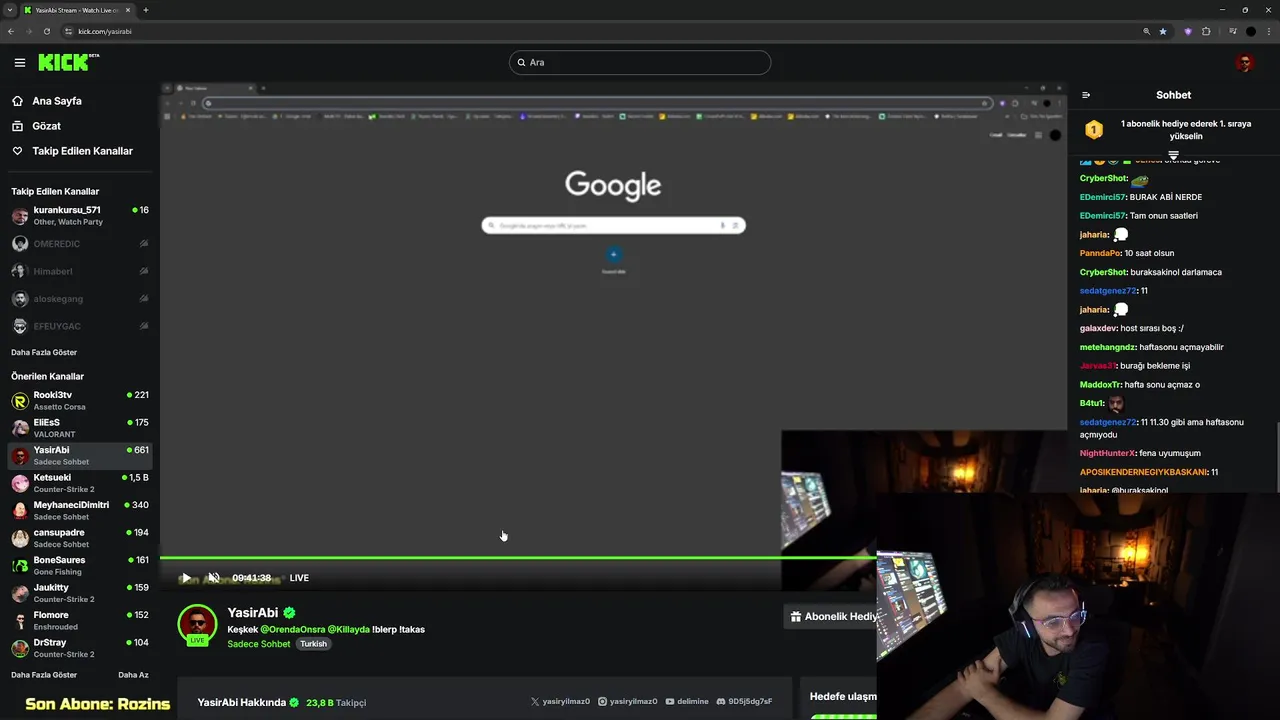The height and width of the screenshot is (720, 1280).
Task: Open Takip Edilen Kanallar sidebar item
Action: click(80, 151)
